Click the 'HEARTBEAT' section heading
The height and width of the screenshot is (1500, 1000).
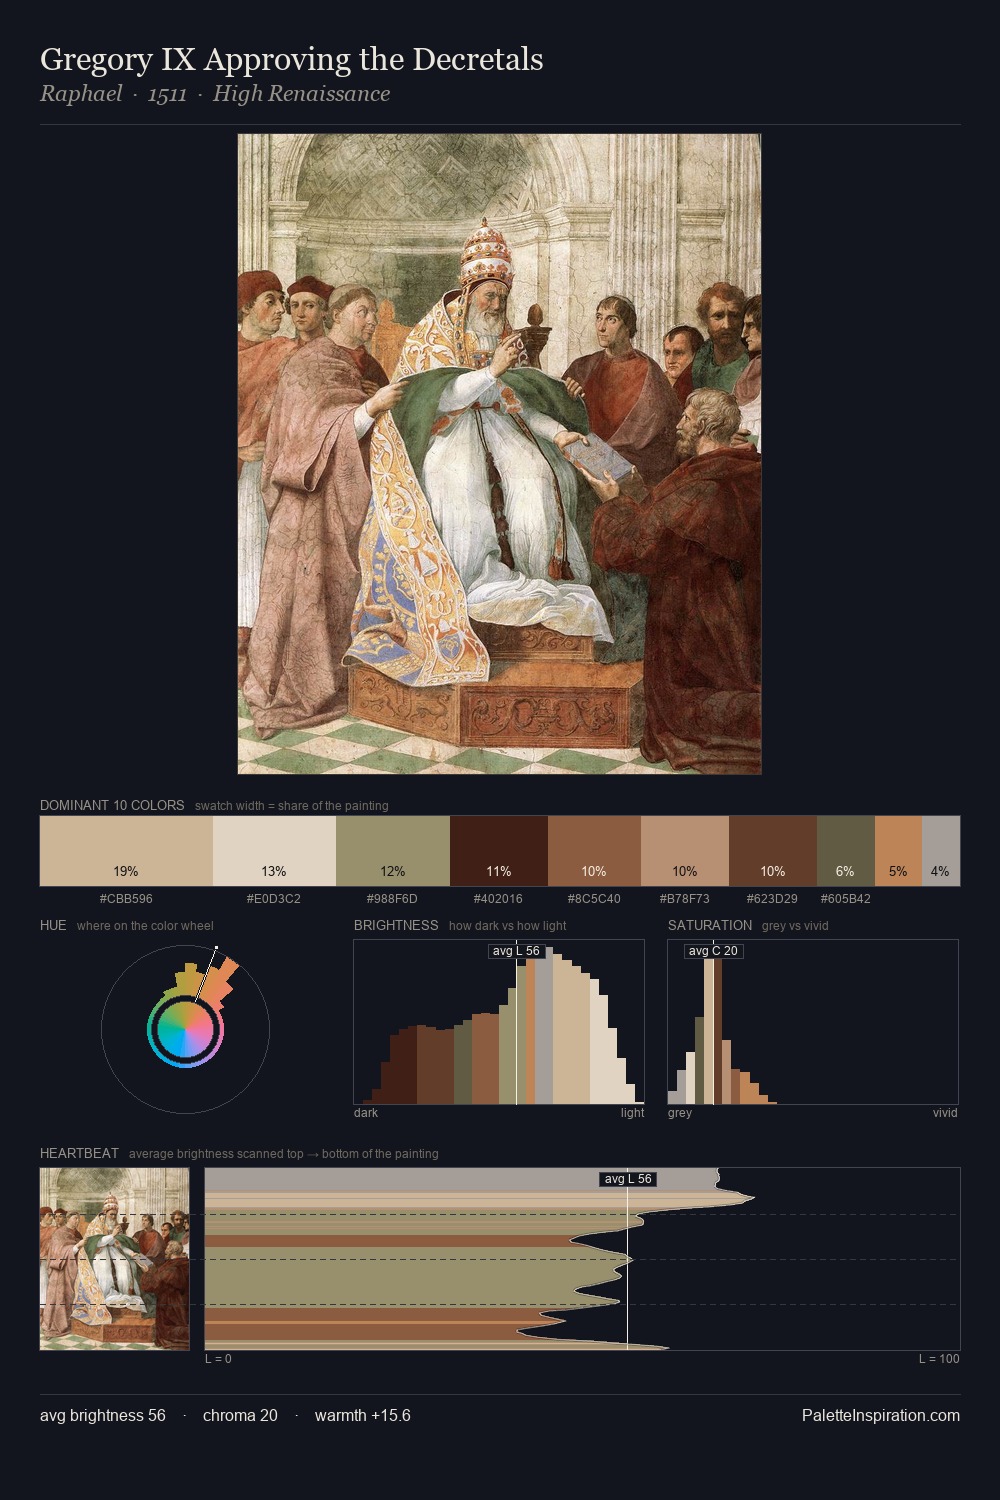(x=79, y=1153)
